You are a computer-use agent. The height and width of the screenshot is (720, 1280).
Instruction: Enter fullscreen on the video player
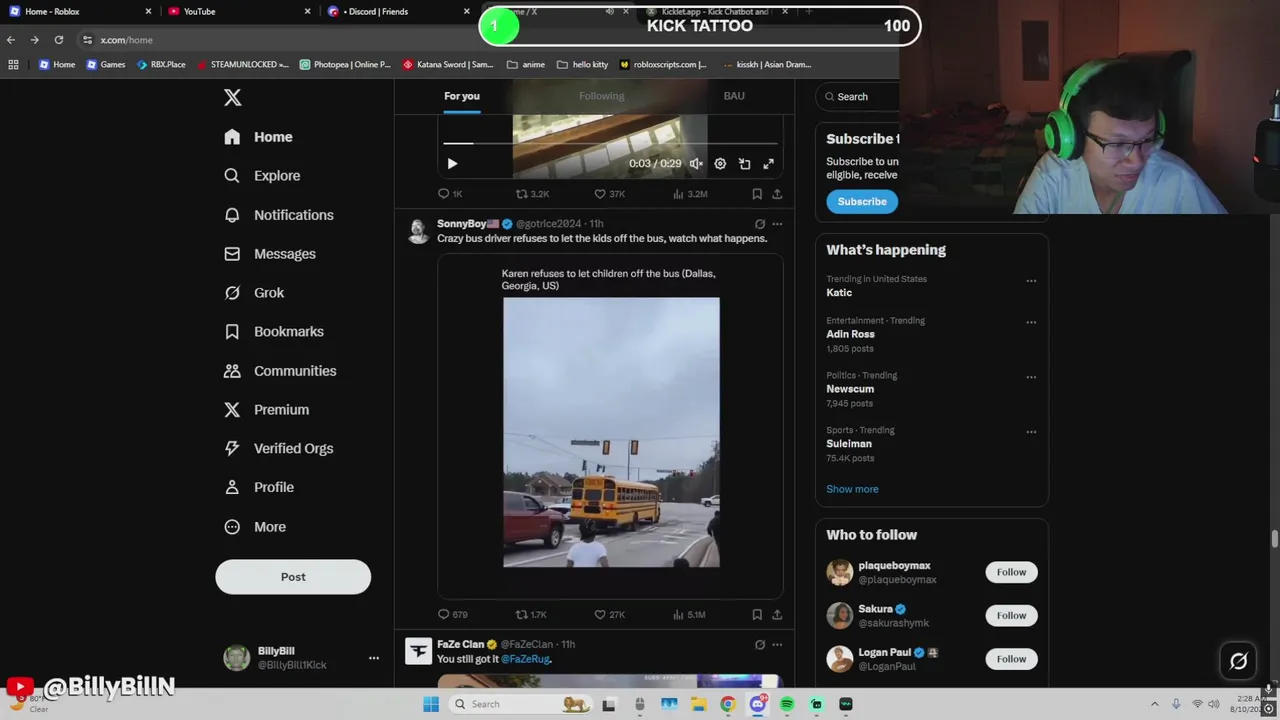click(x=769, y=164)
